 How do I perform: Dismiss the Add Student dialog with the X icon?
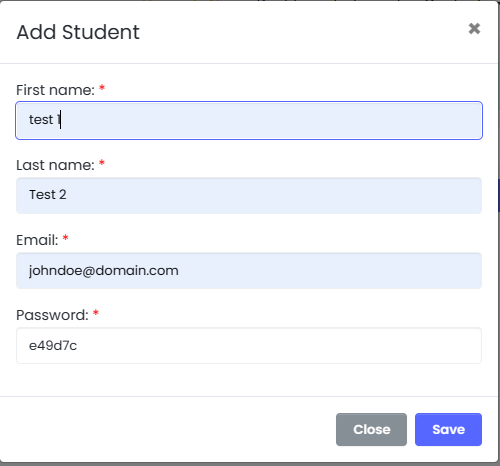(x=474, y=29)
